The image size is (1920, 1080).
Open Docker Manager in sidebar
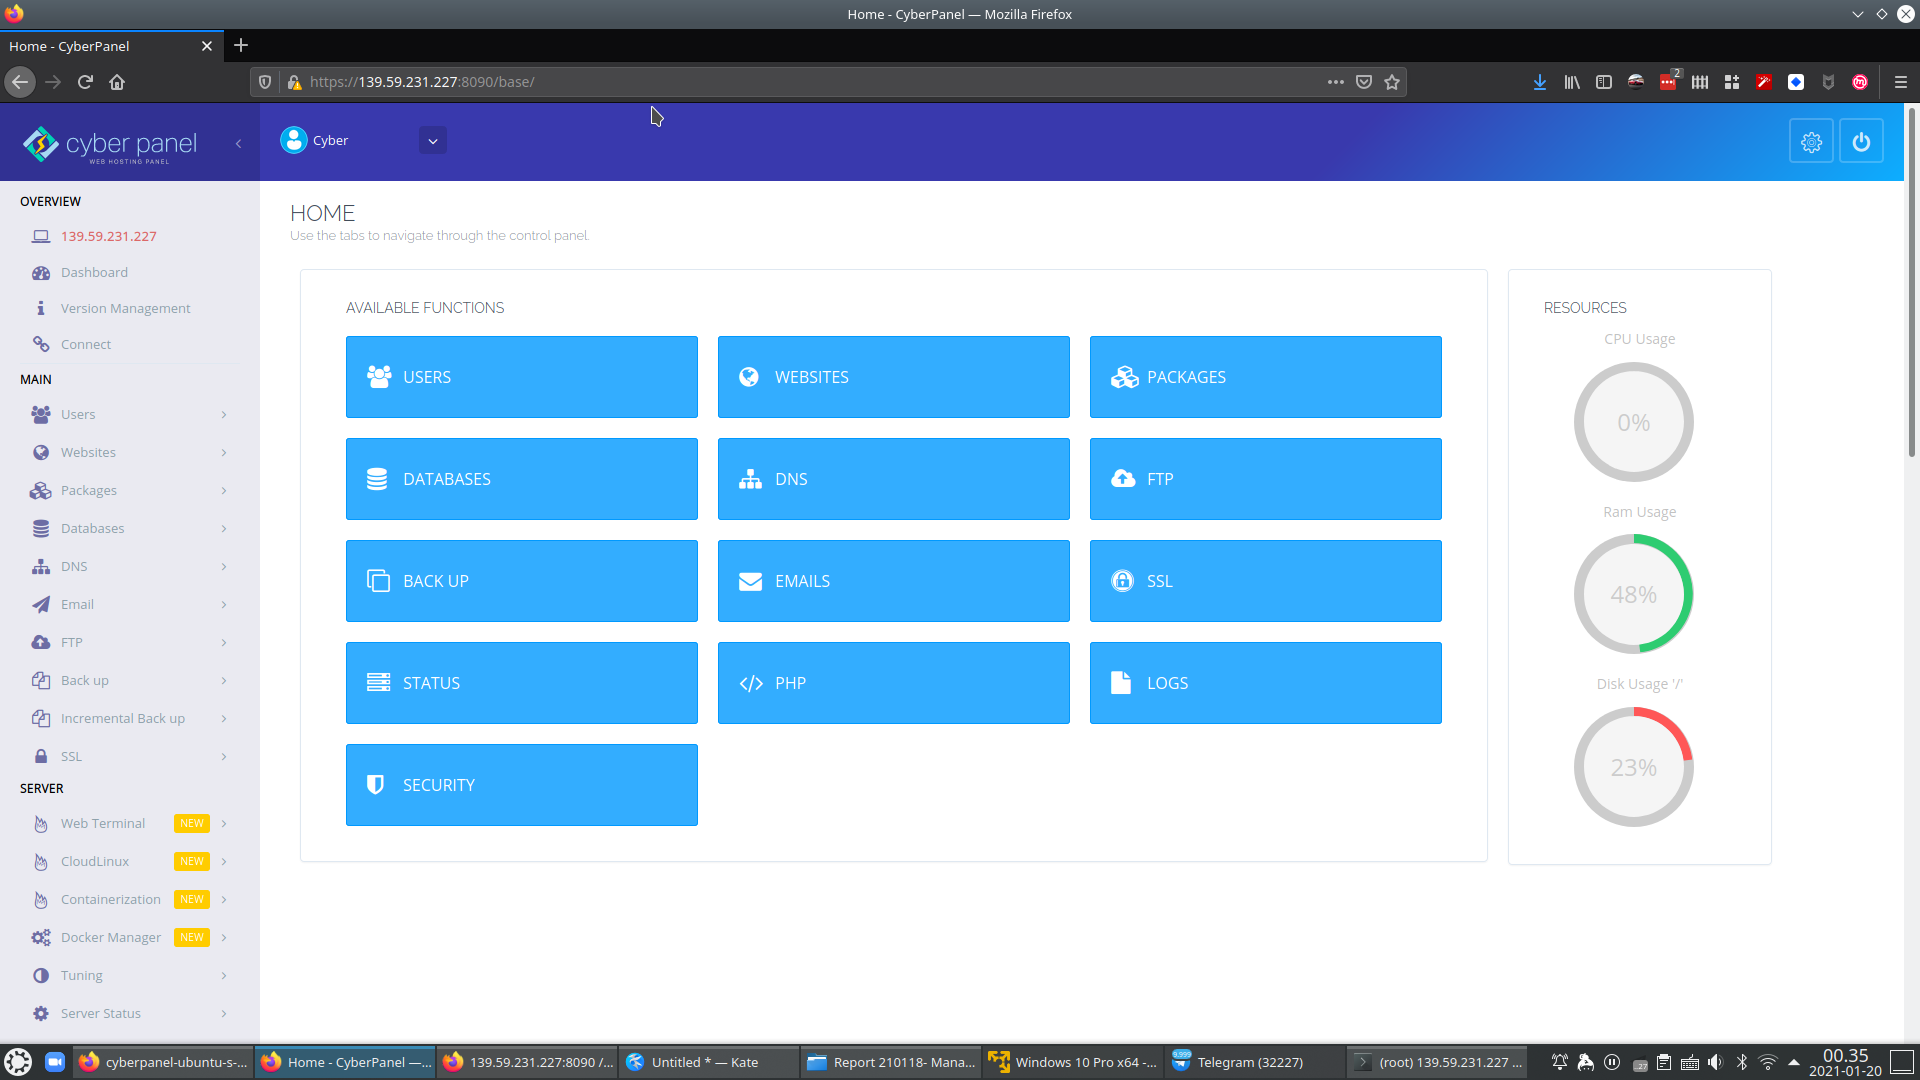click(x=130, y=937)
